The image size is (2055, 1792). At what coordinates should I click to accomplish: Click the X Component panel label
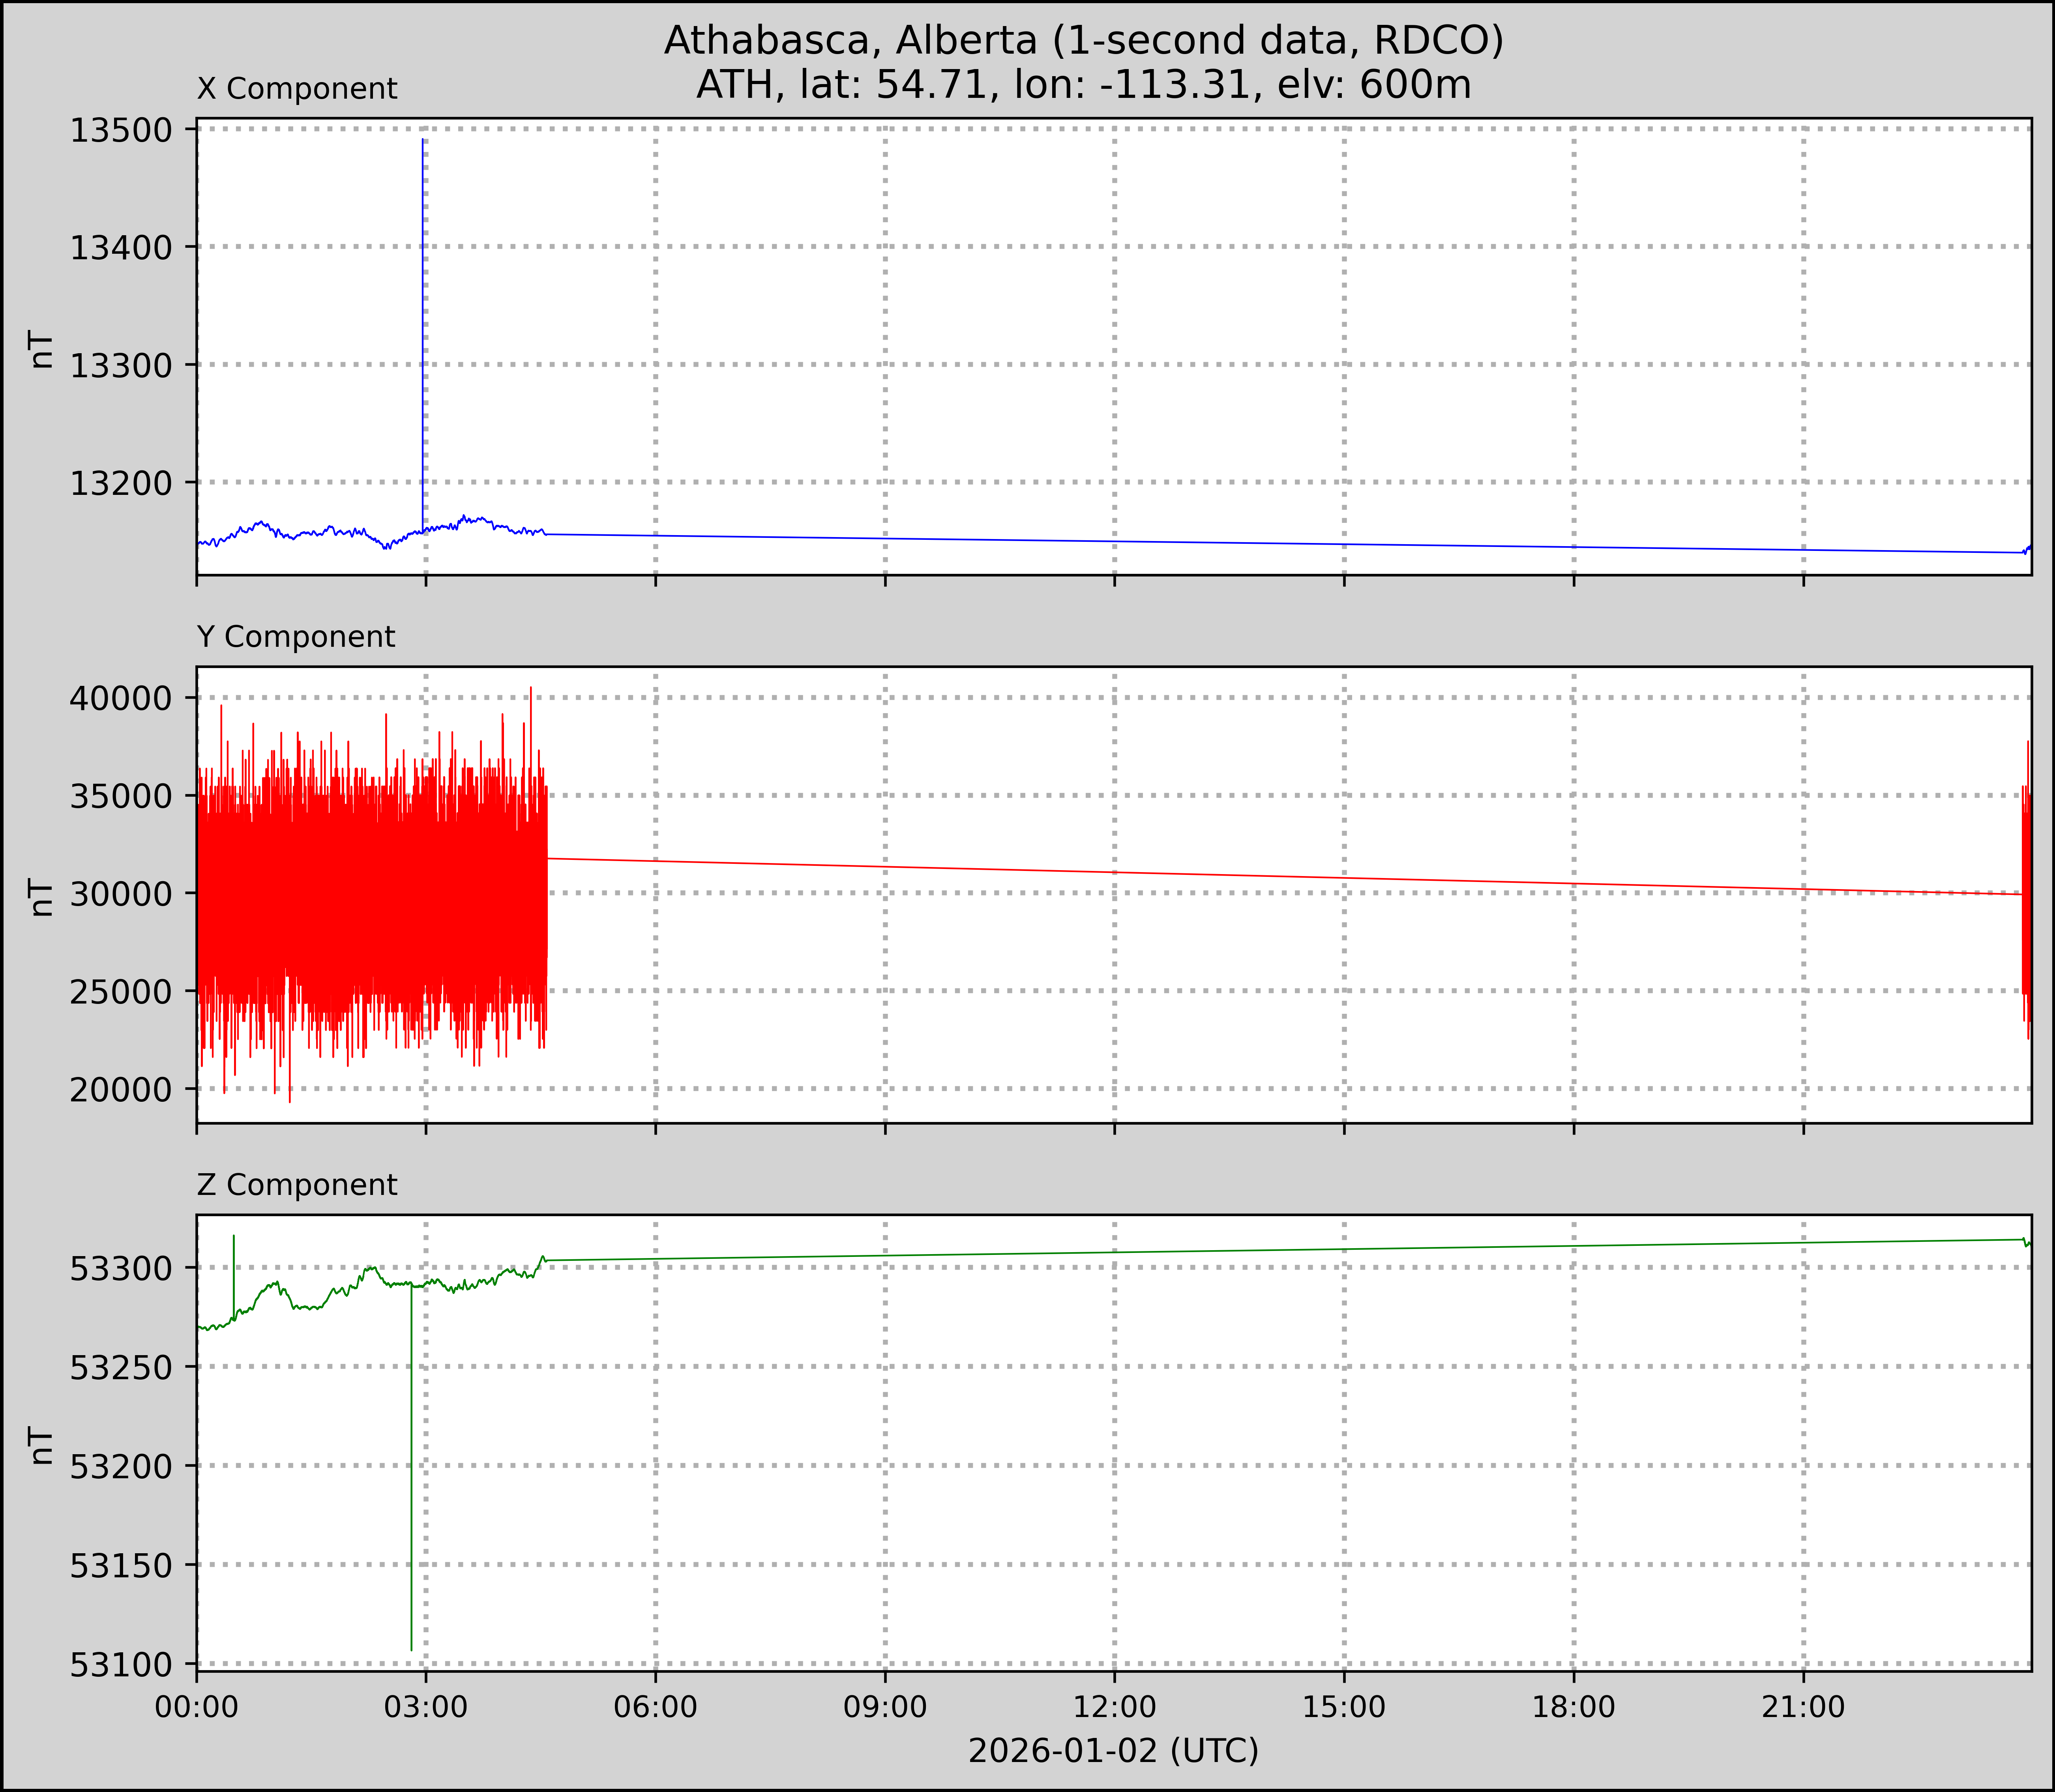[x=297, y=89]
